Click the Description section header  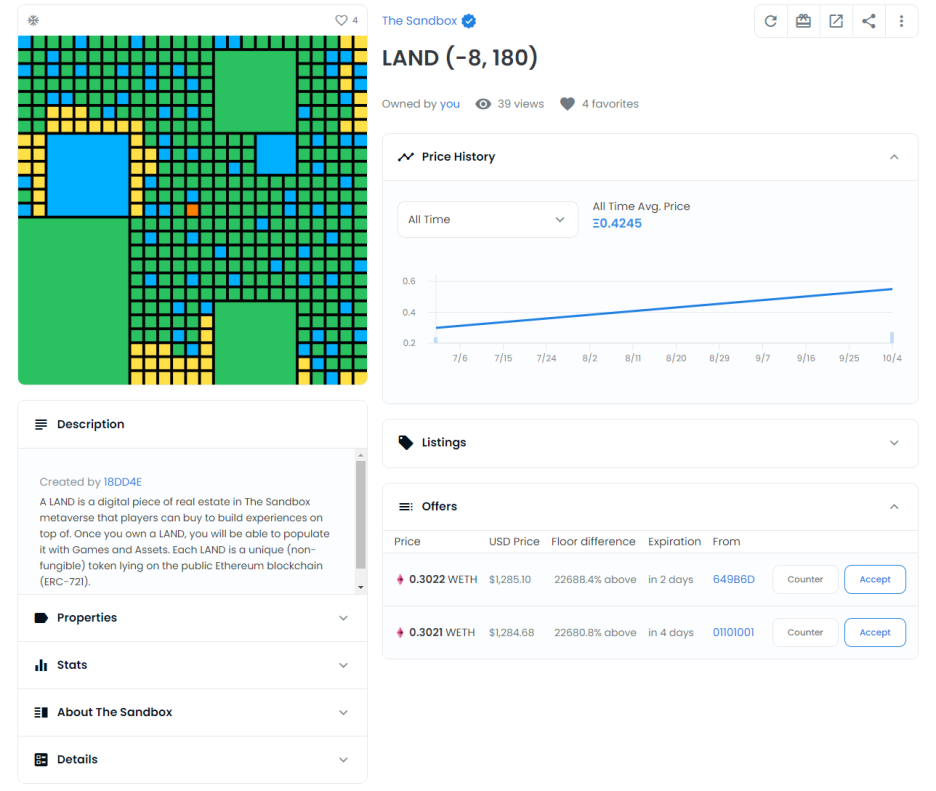[192, 424]
